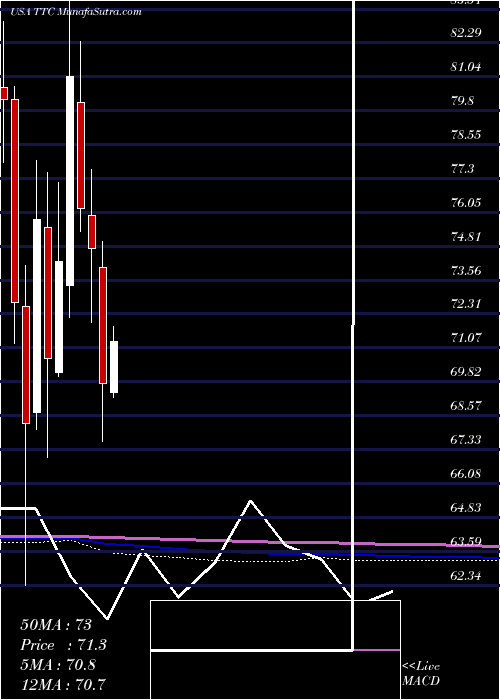Viewport: 500px width, 700px height.
Task: Click the 67.33 price label
Action: point(466,439)
